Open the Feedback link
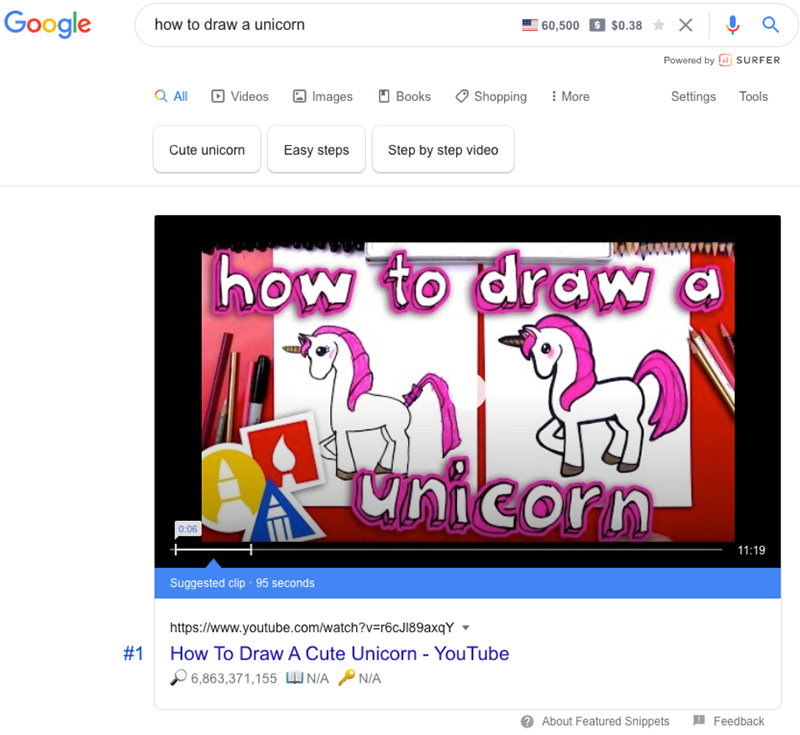The height and width of the screenshot is (735, 800). tap(739, 721)
